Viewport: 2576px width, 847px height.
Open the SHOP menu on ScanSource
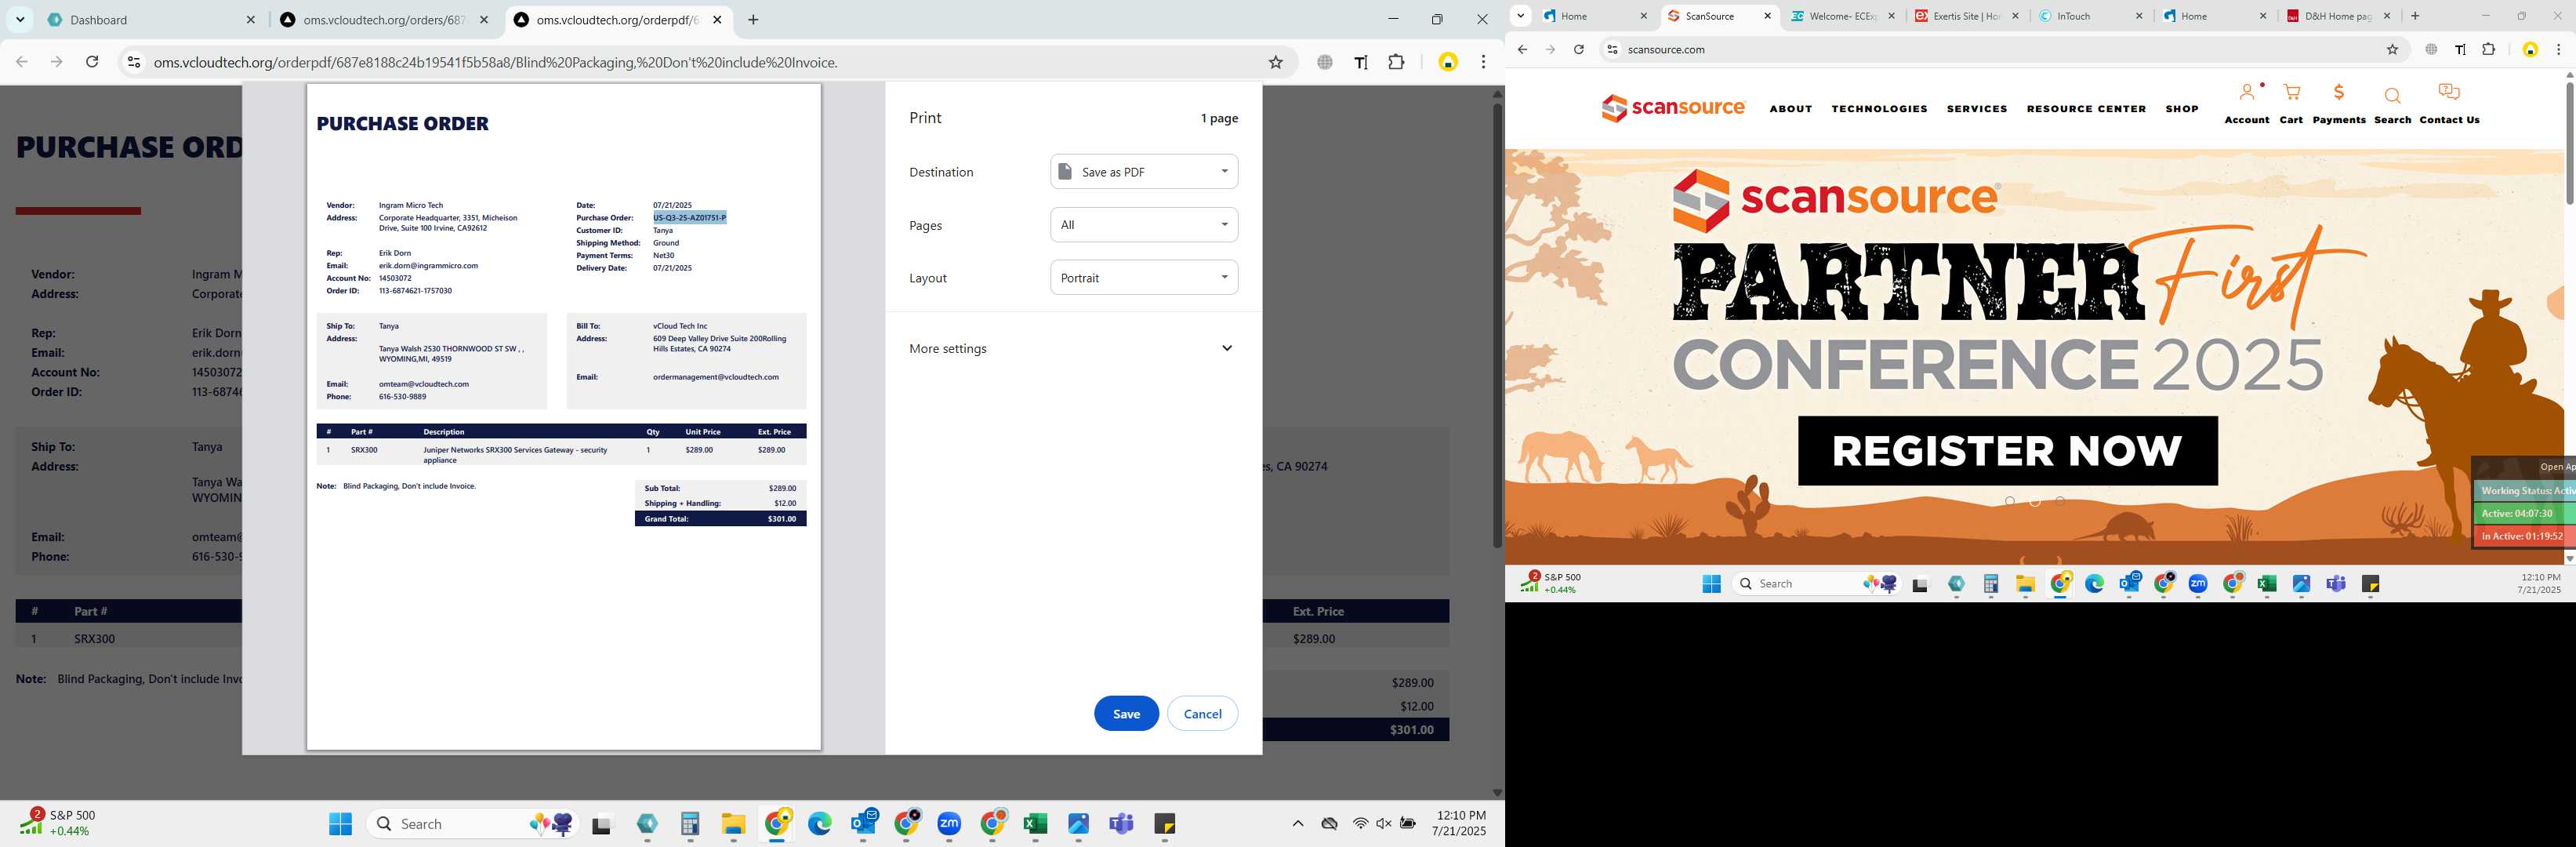coord(2182,109)
